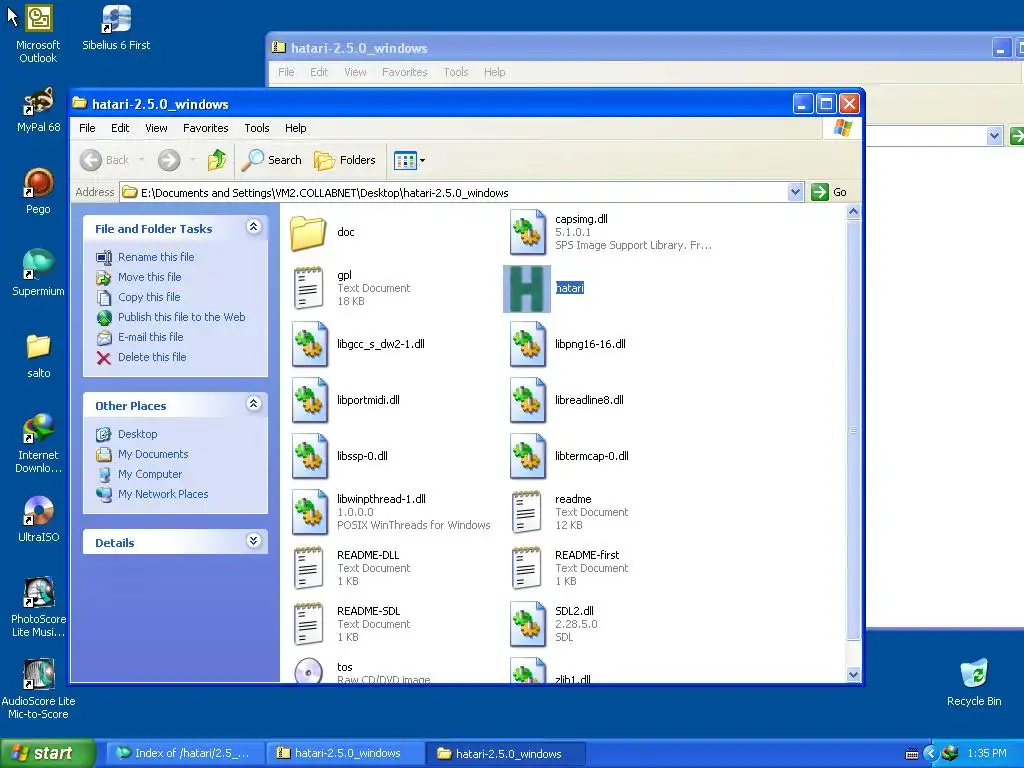Select the README-SDL document icon
The image size is (1024, 768).
pyautogui.click(x=308, y=625)
